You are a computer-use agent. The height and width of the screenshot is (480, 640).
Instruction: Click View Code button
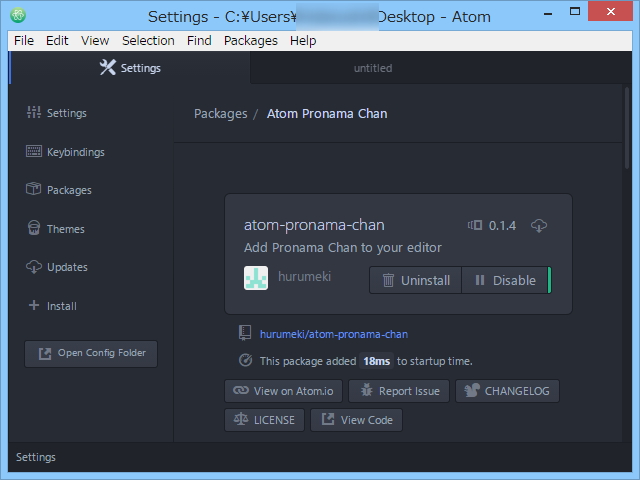pos(356,420)
